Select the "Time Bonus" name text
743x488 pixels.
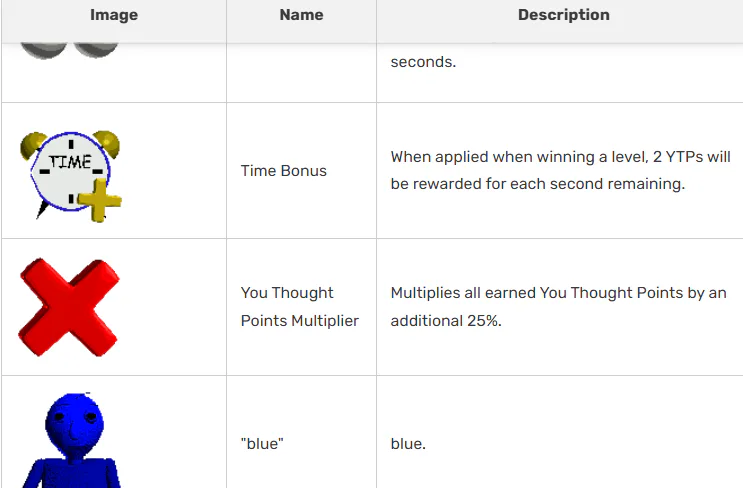pos(284,171)
